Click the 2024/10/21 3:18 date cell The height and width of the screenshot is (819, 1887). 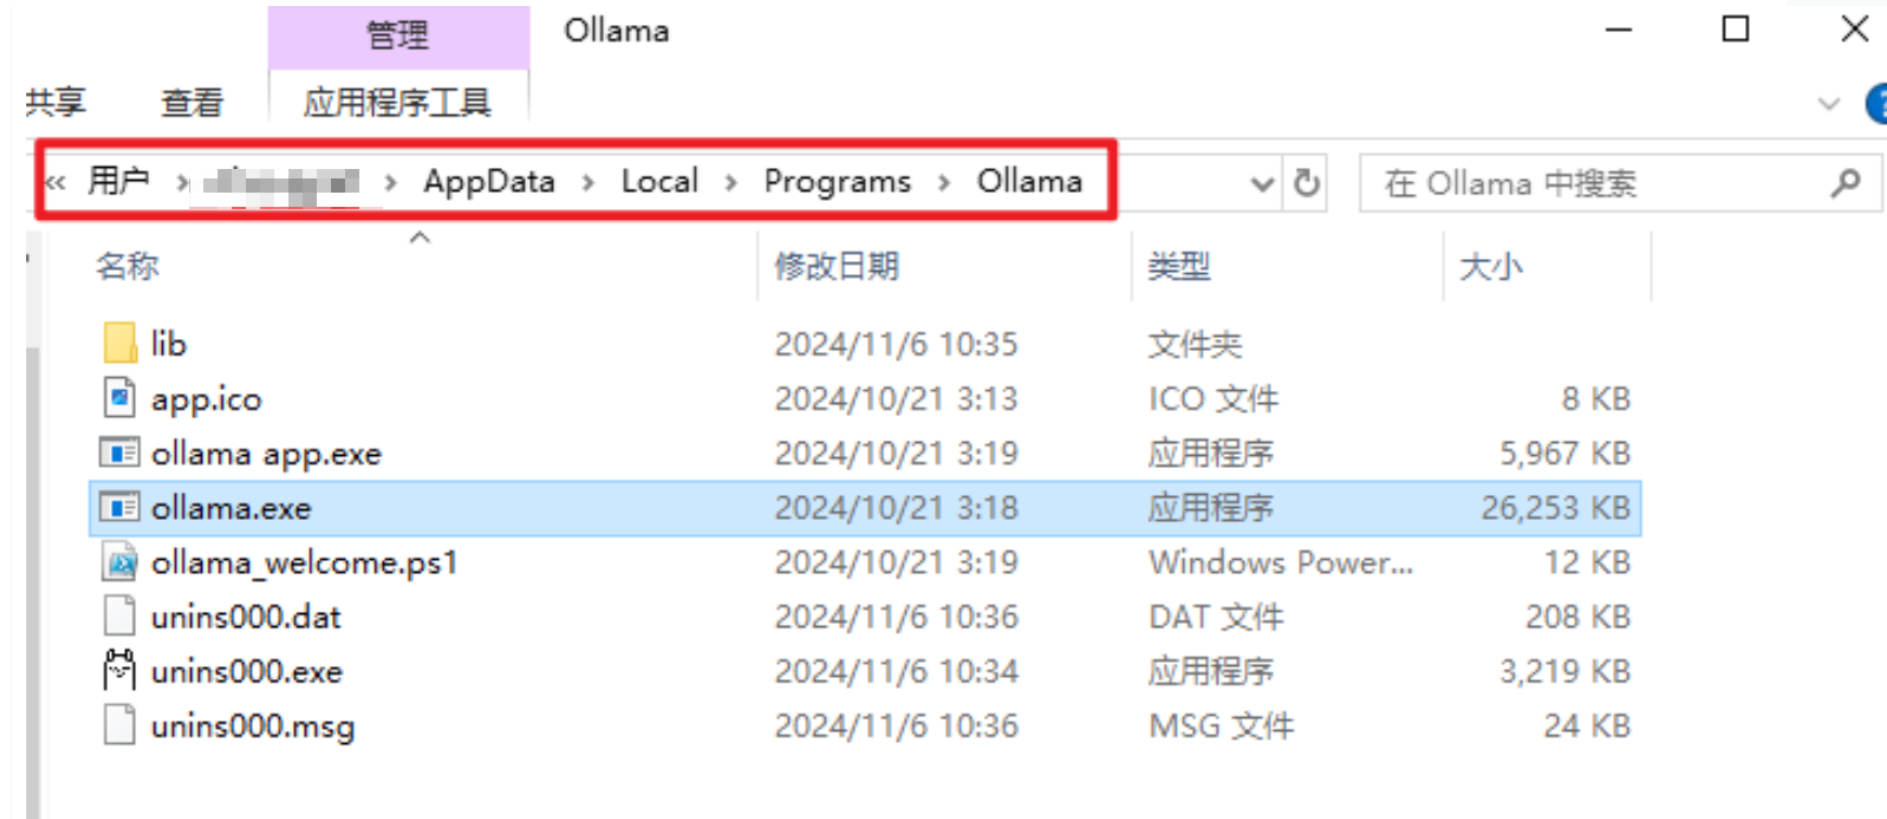point(896,508)
